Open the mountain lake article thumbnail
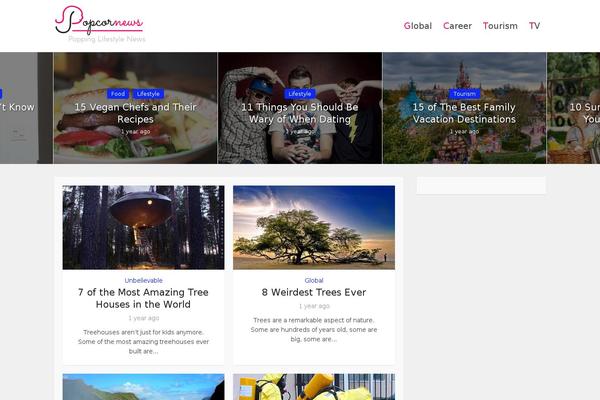This screenshot has height=400, width=600. click(x=143, y=387)
